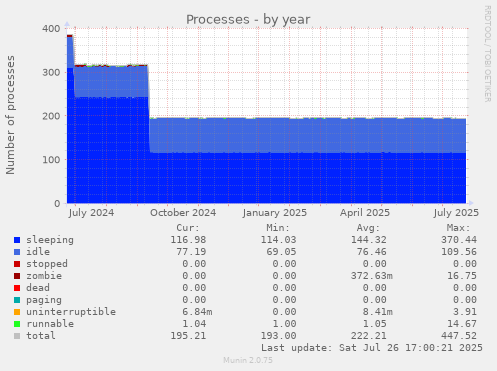
Task: Click the paging legend color swatch
Action: [x=17, y=300]
